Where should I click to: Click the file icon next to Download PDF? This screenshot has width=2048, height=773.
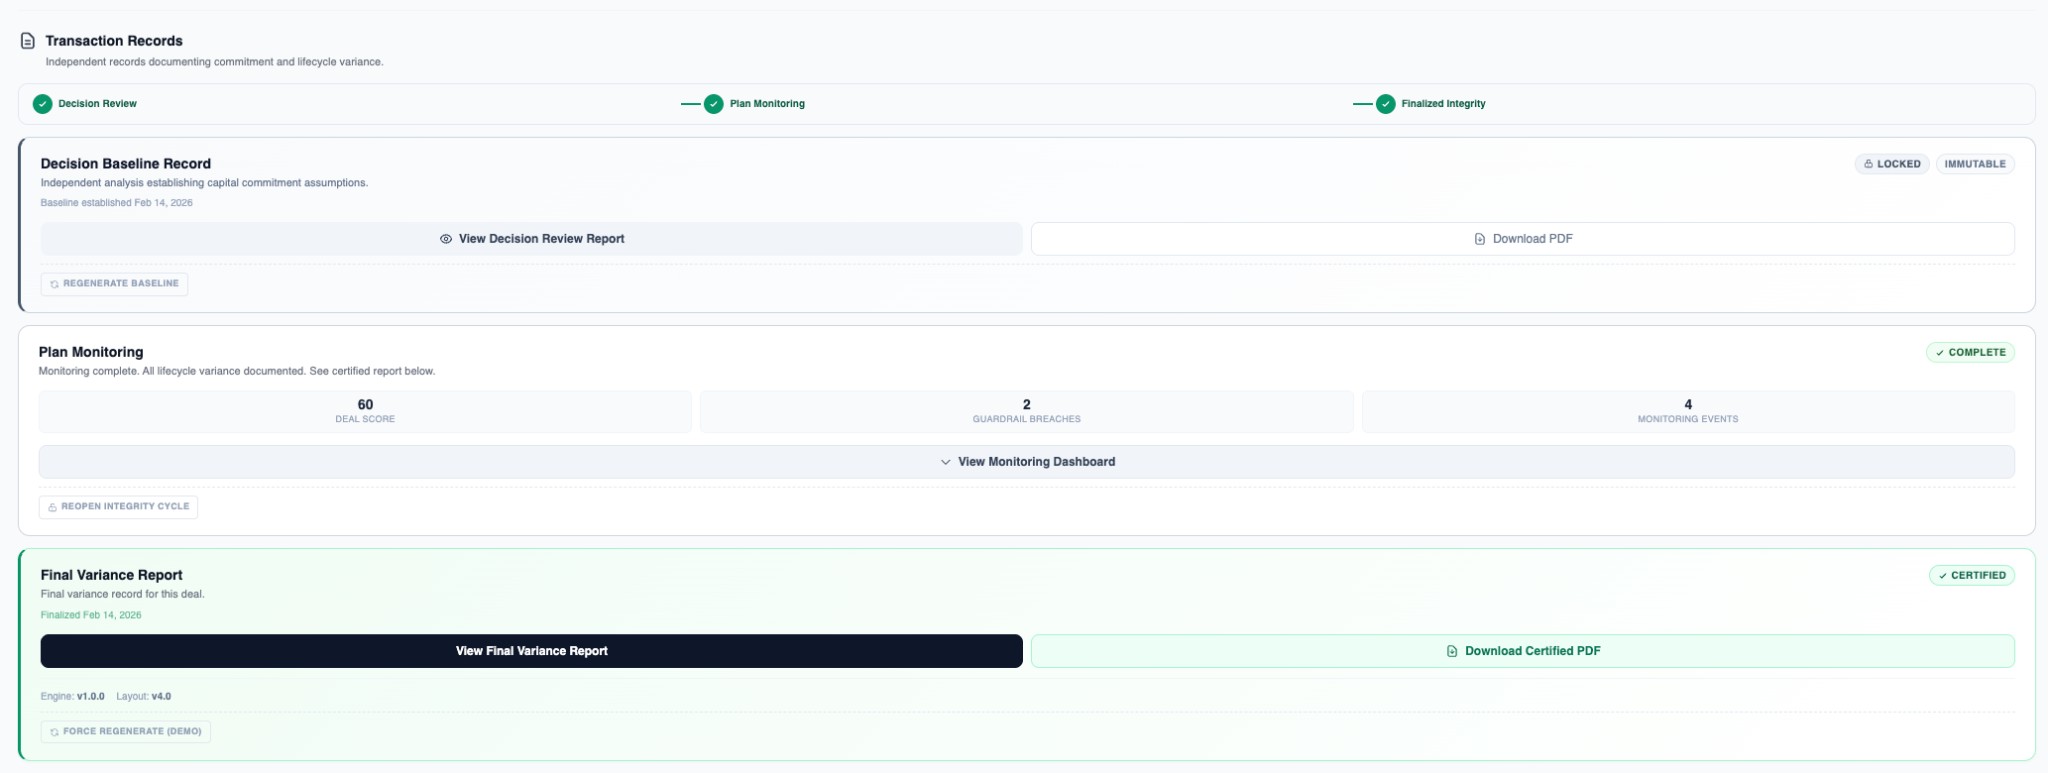[x=1480, y=239]
